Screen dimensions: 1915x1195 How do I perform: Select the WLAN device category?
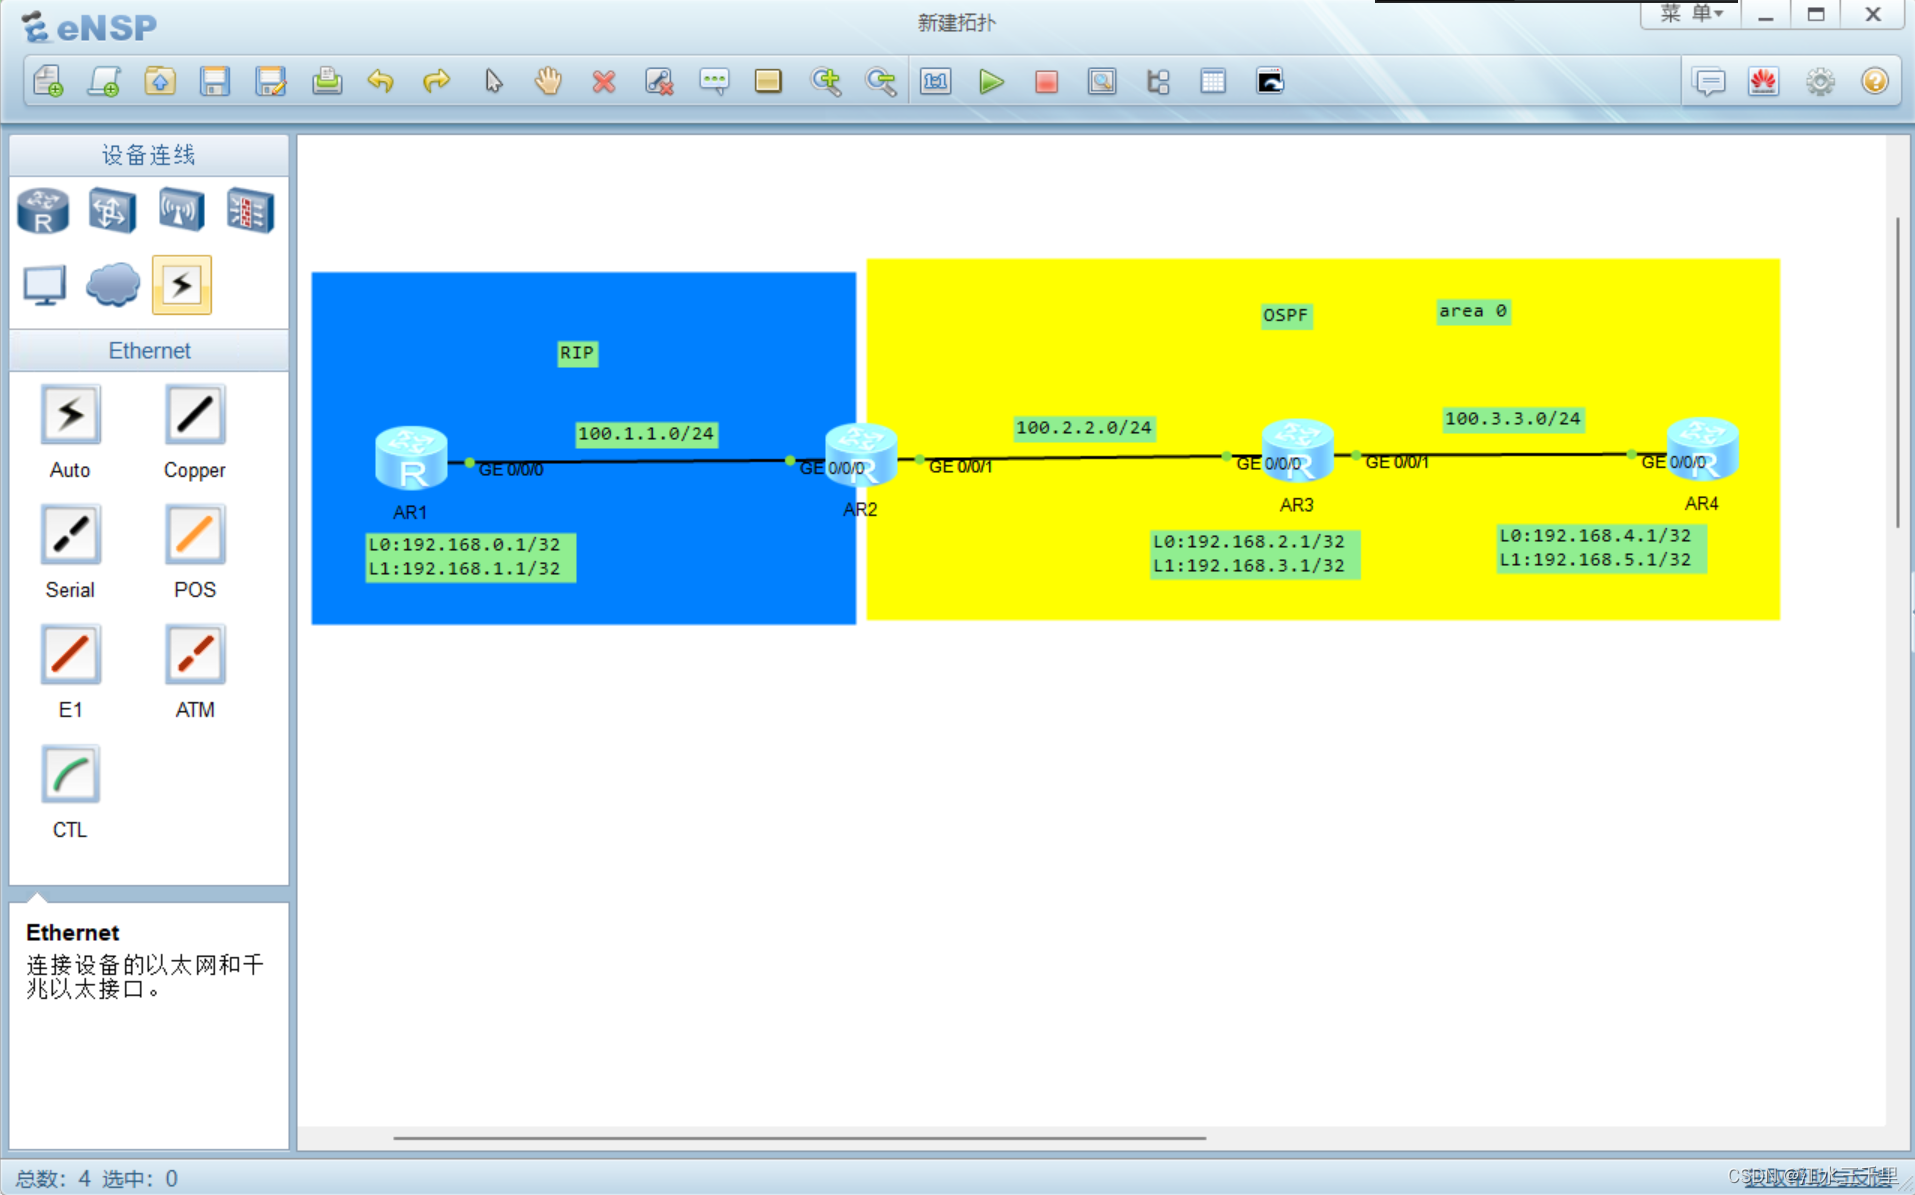pyautogui.click(x=181, y=211)
